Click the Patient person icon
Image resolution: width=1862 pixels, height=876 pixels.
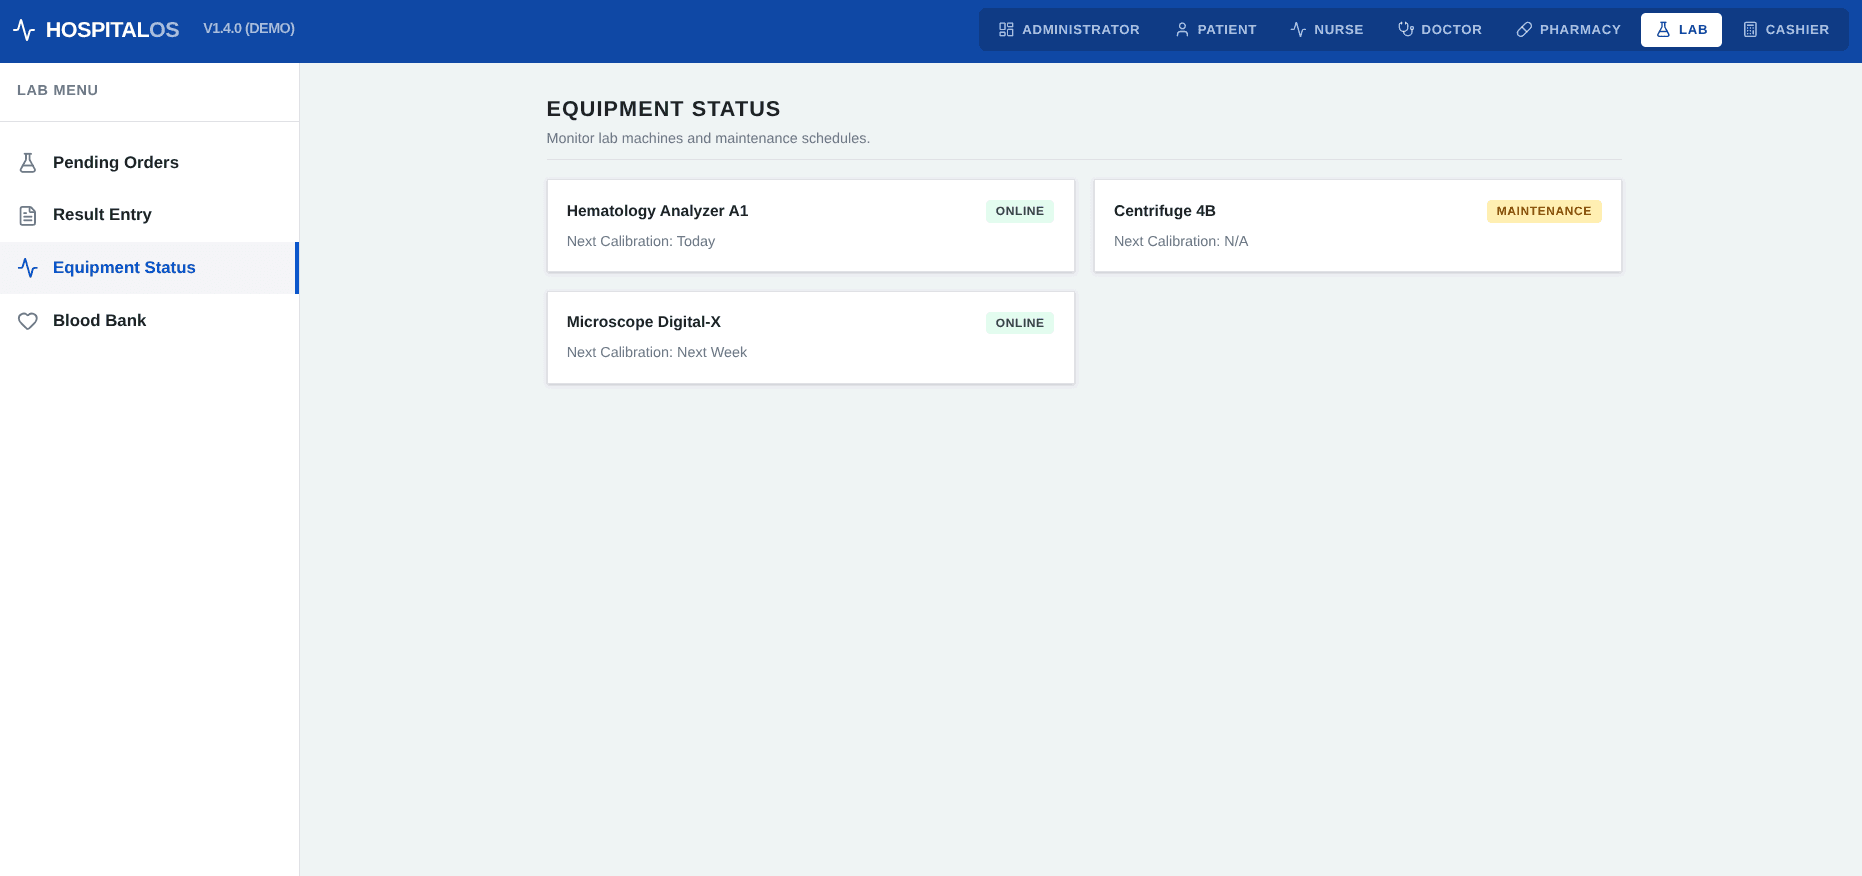coord(1182,30)
